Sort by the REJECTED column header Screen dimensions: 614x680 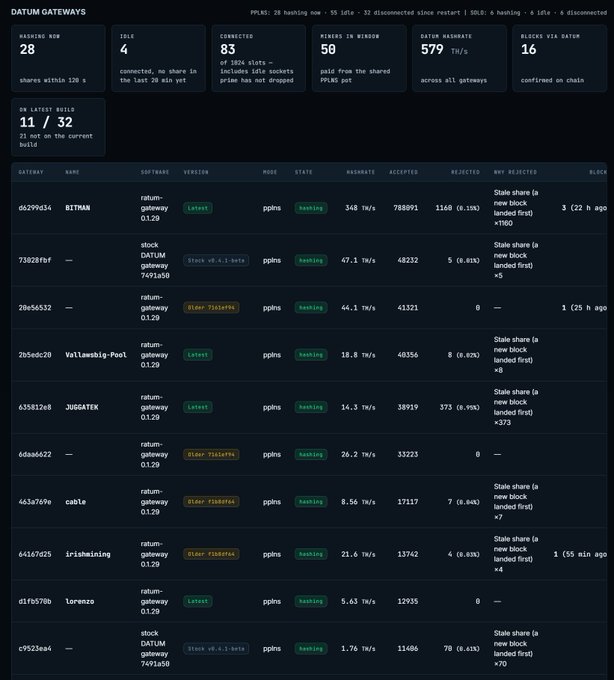(x=465, y=172)
